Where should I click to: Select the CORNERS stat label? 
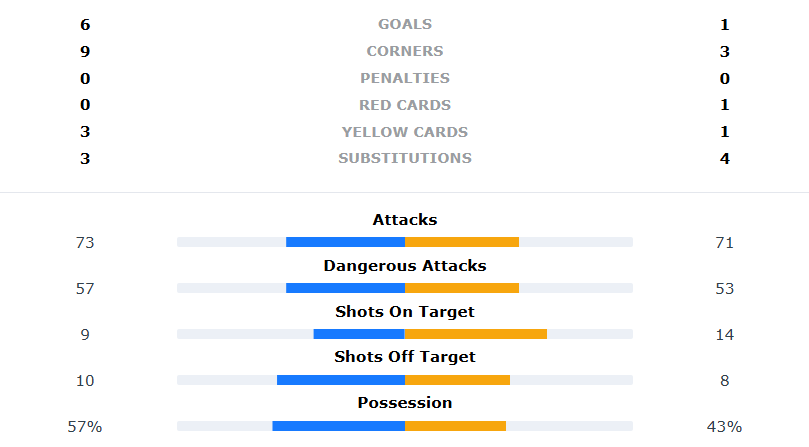click(x=404, y=51)
